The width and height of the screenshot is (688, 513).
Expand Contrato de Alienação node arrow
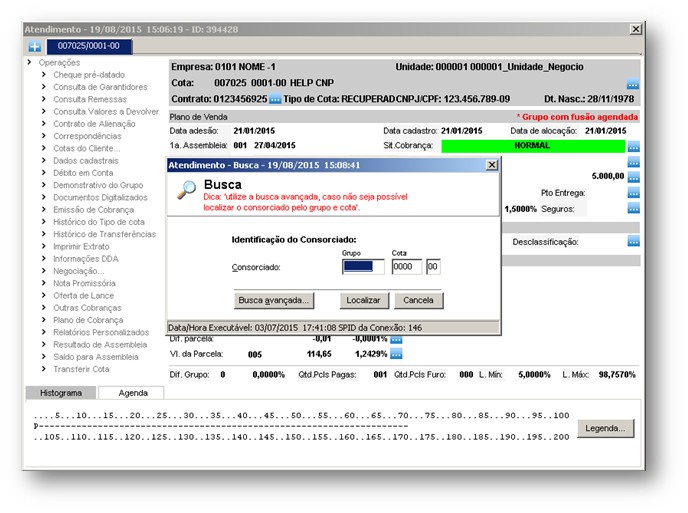[44, 124]
